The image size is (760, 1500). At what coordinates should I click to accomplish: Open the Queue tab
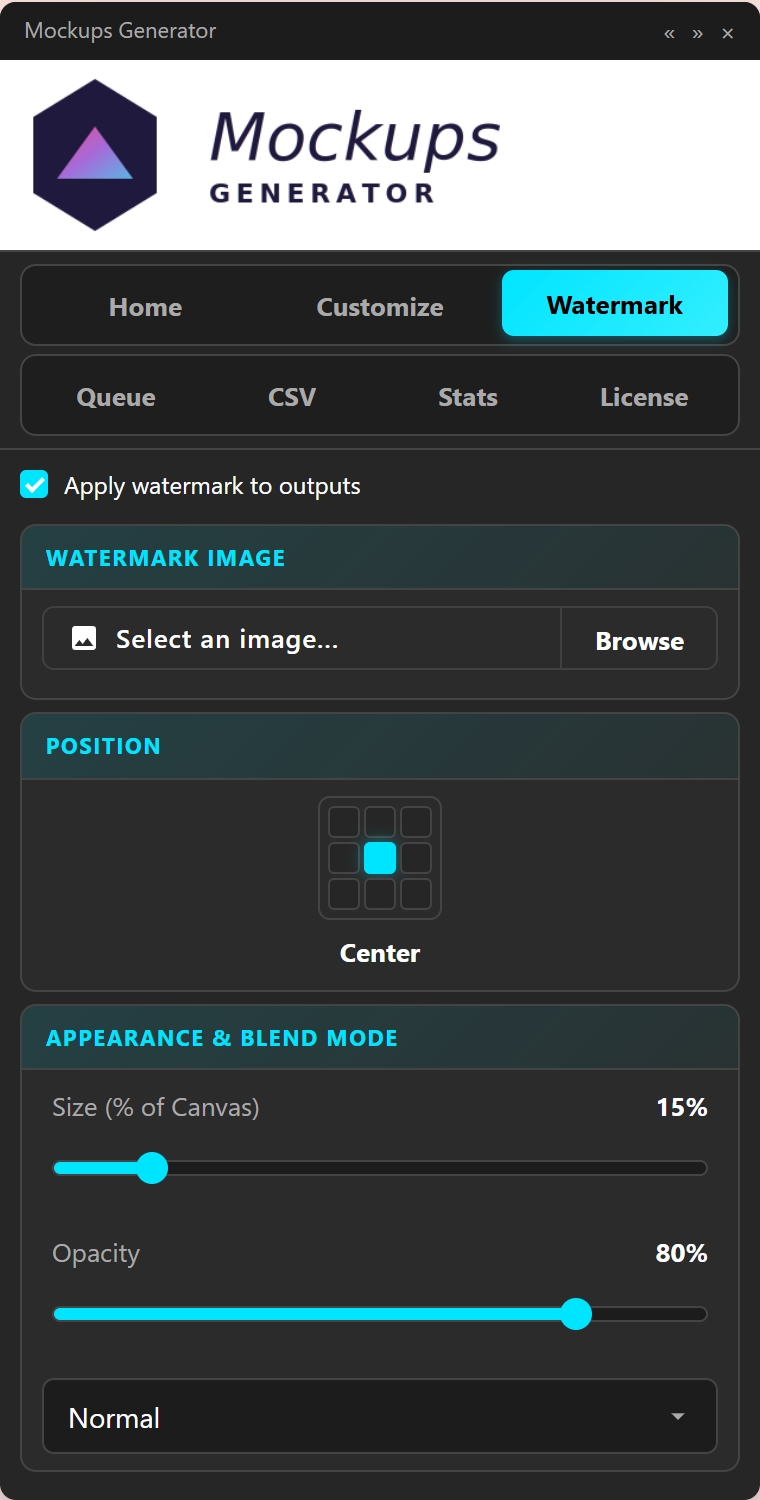(x=116, y=396)
